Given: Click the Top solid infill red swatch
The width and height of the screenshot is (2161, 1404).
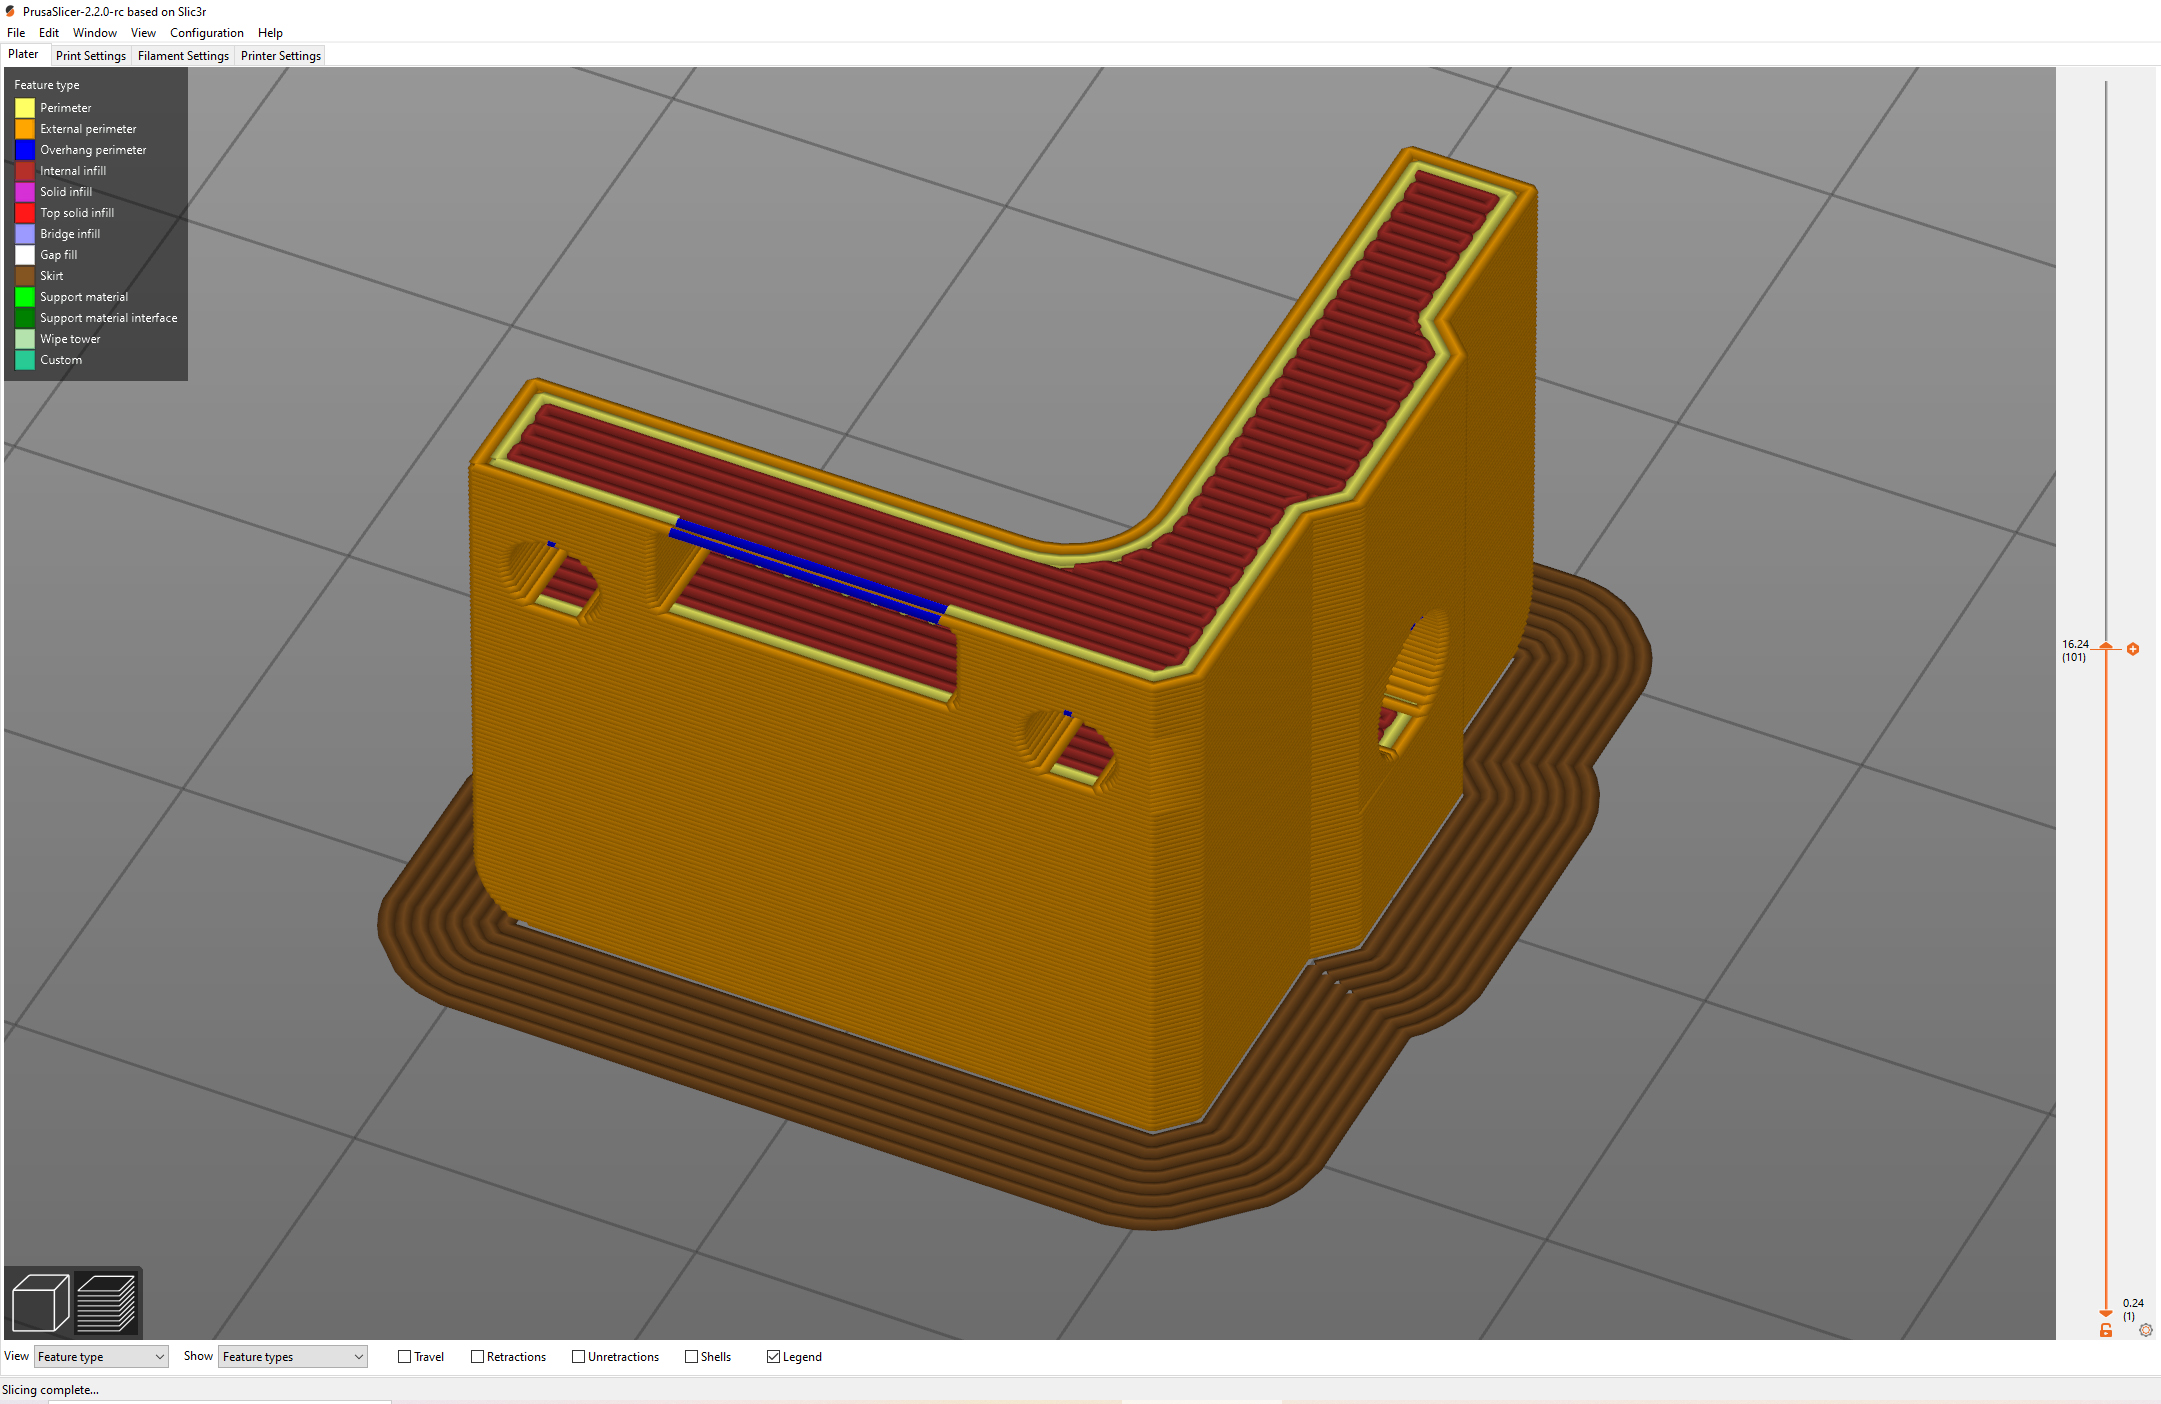Looking at the screenshot, I should [x=25, y=213].
